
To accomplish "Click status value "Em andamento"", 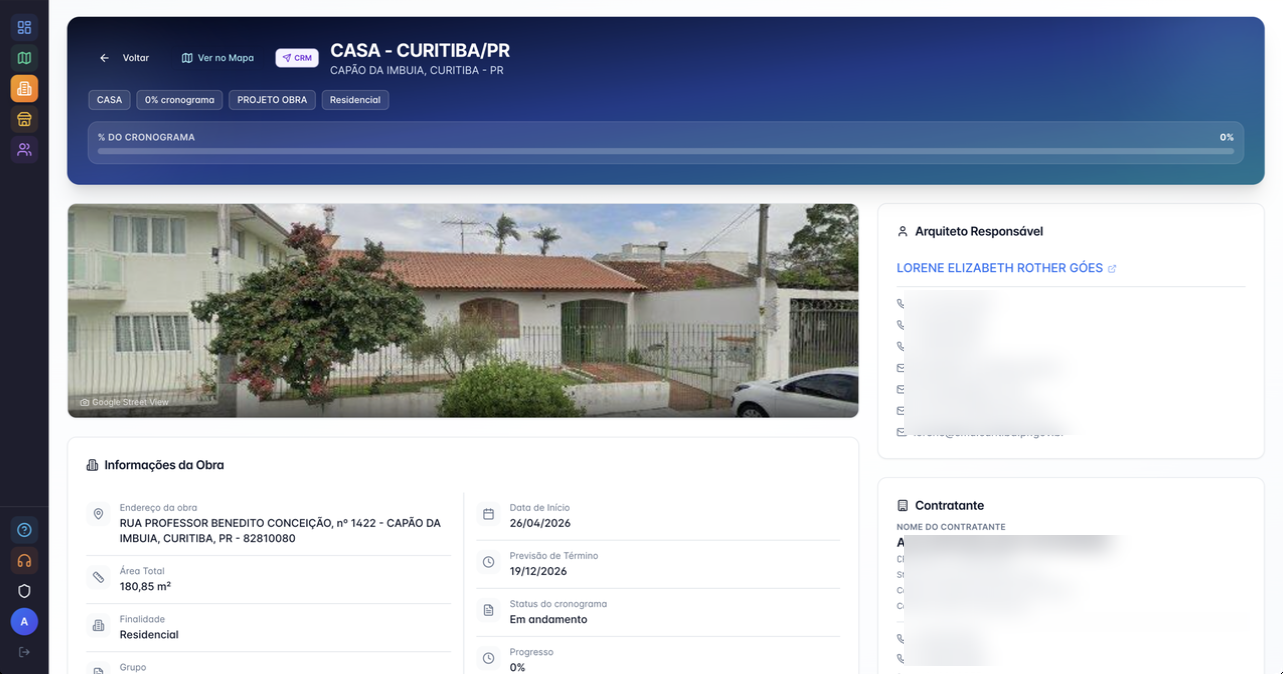I will [x=548, y=619].
